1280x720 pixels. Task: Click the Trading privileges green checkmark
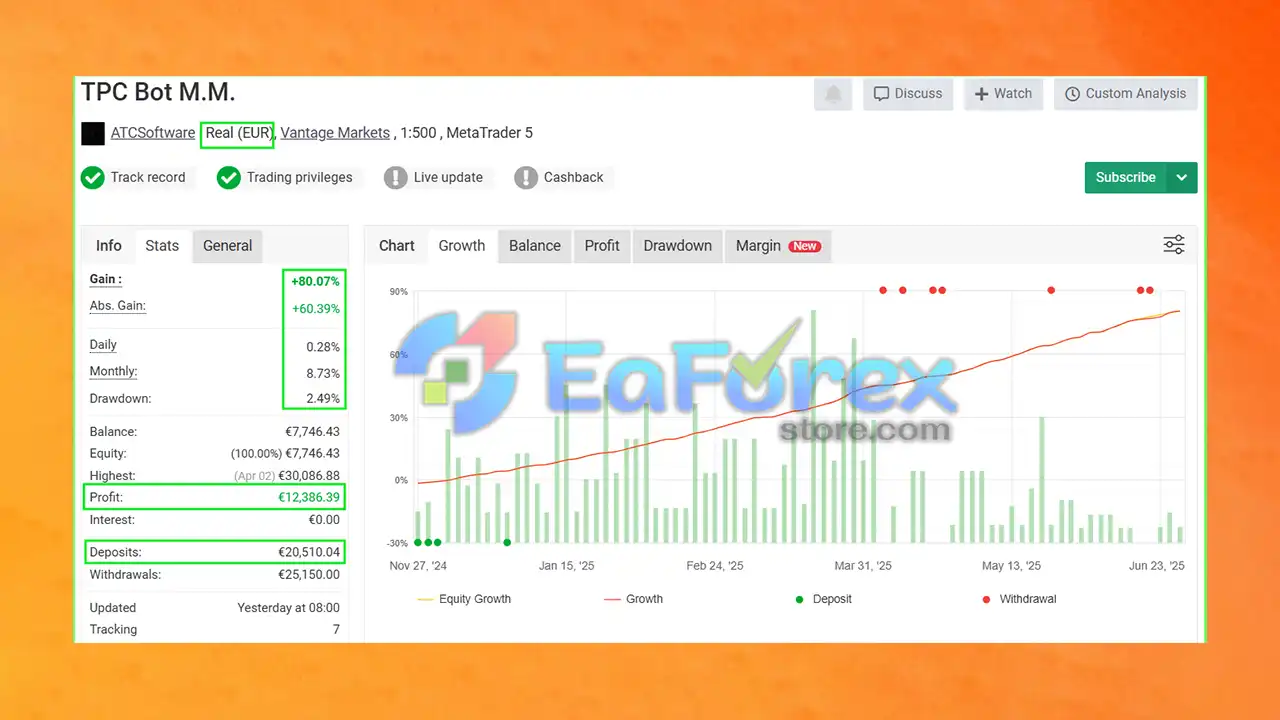click(229, 178)
